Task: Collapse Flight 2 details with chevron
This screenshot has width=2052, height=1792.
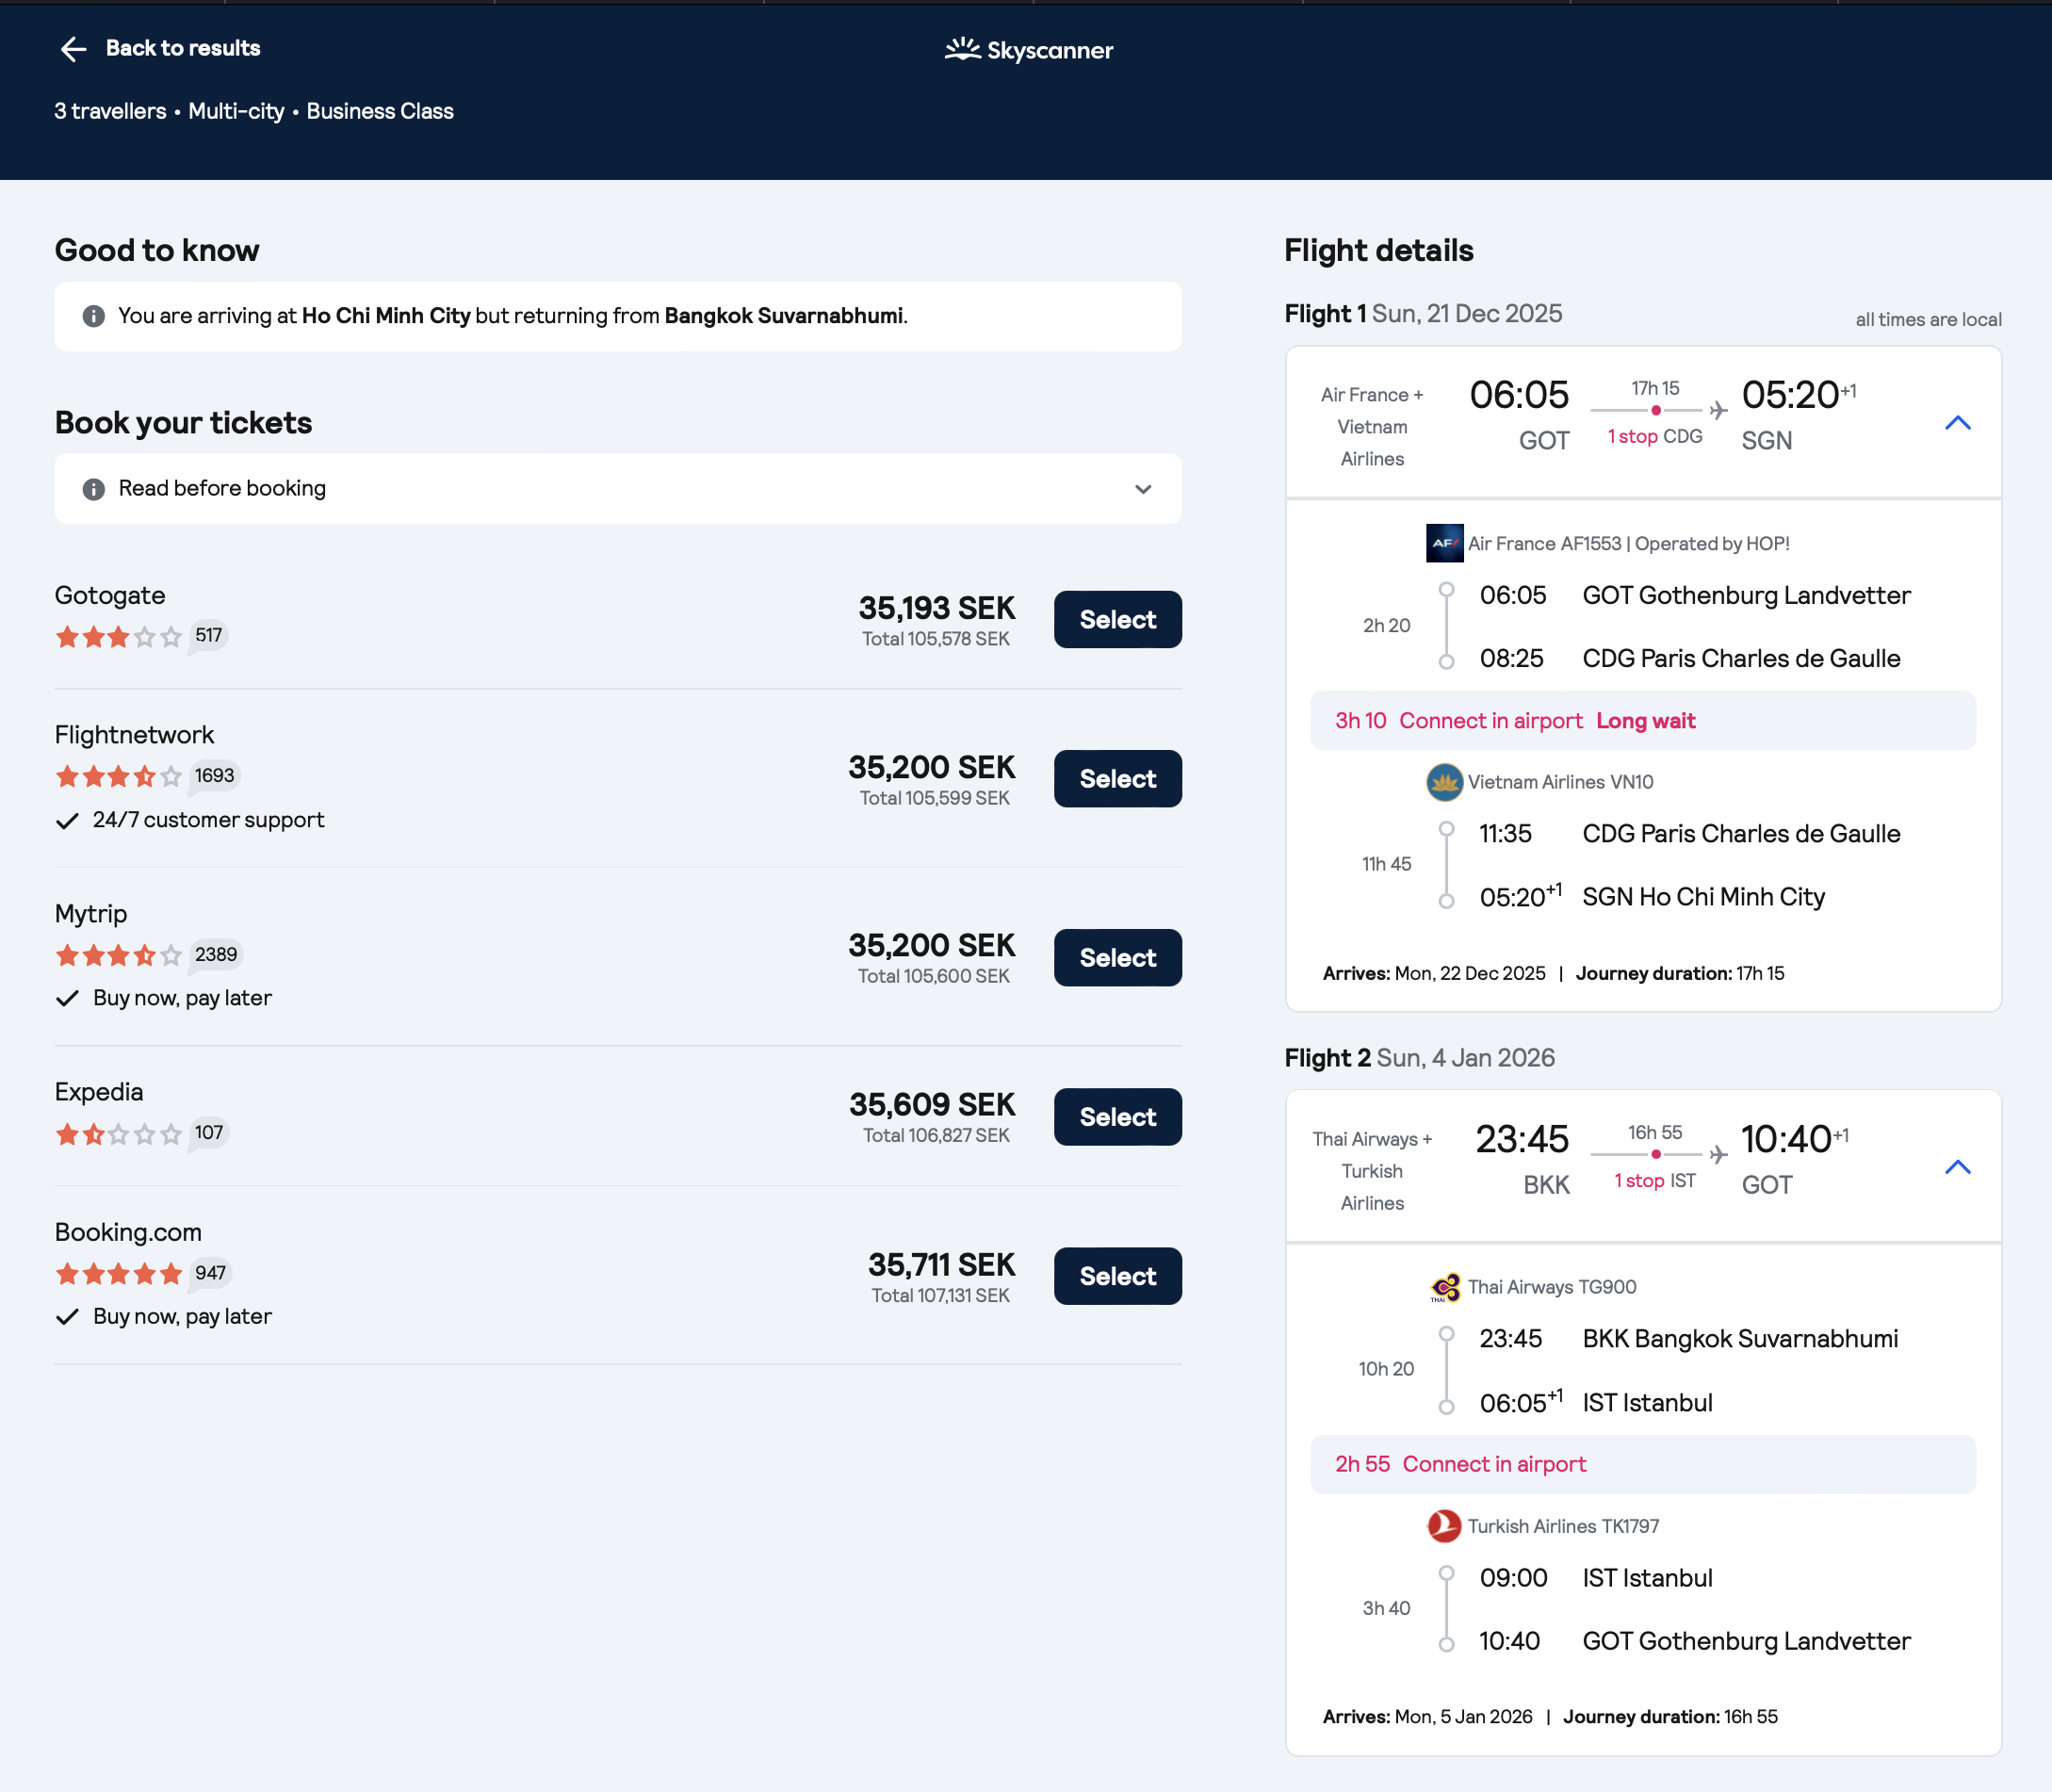Action: pos(1957,1167)
